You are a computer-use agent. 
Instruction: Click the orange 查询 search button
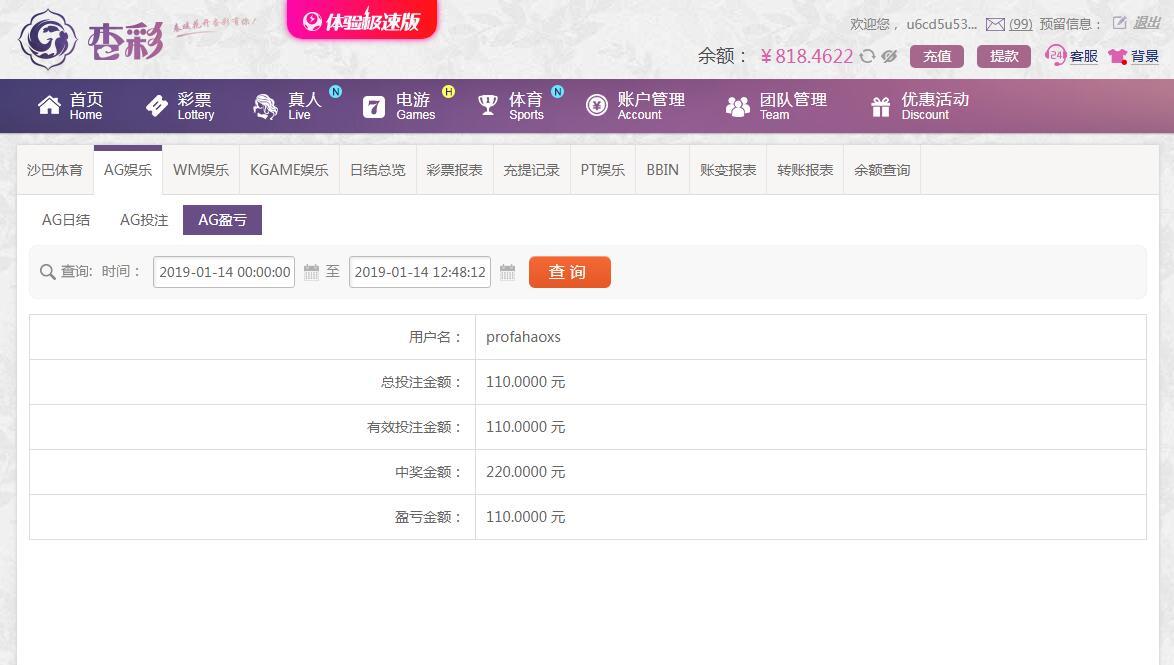point(570,272)
